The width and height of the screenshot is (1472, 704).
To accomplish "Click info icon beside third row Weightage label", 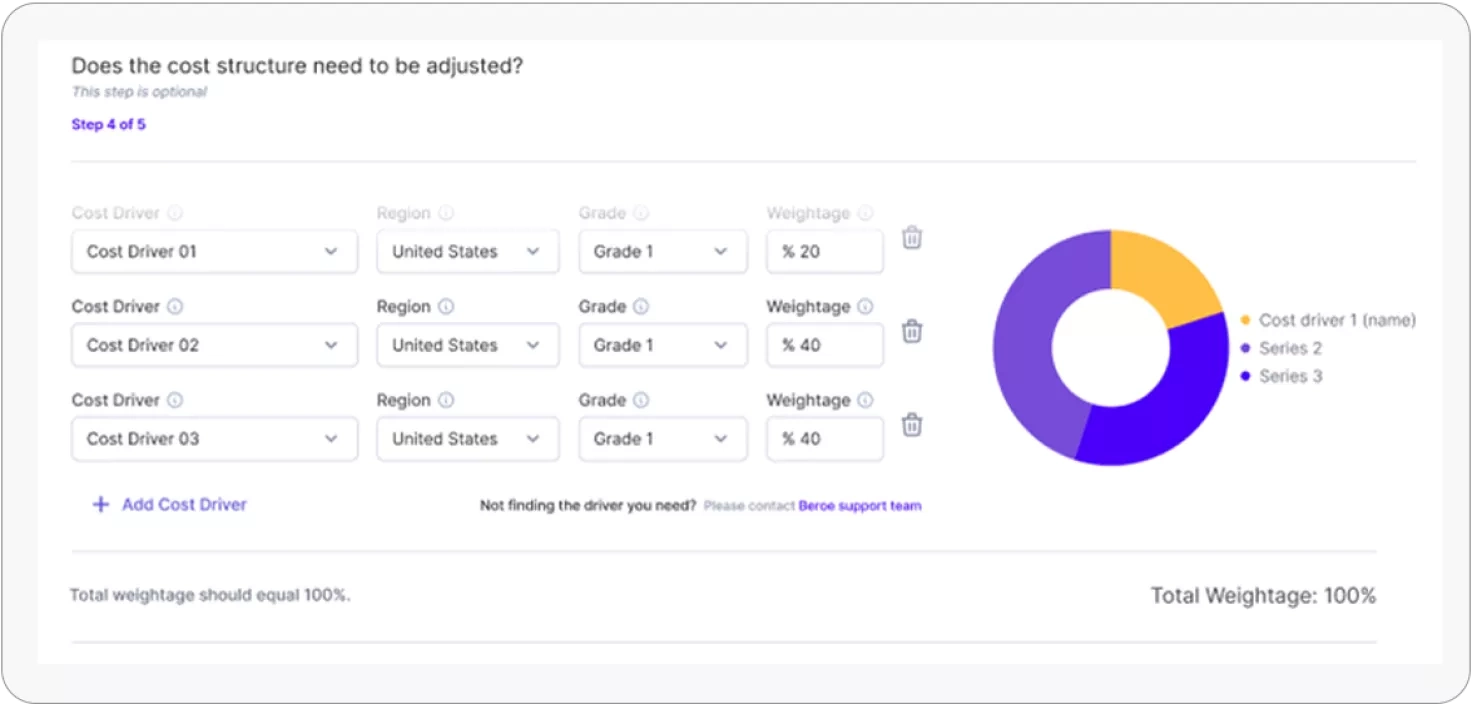I will tap(865, 400).
